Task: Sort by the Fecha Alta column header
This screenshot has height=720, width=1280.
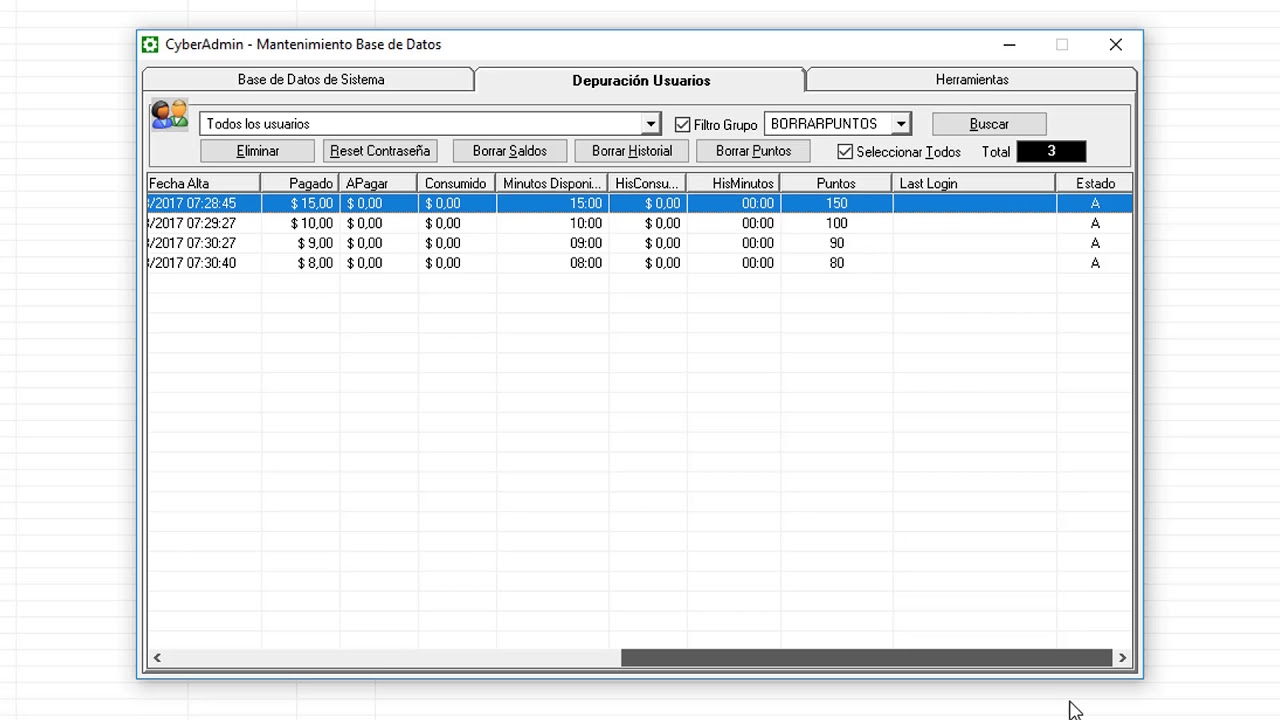Action: tap(204, 184)
